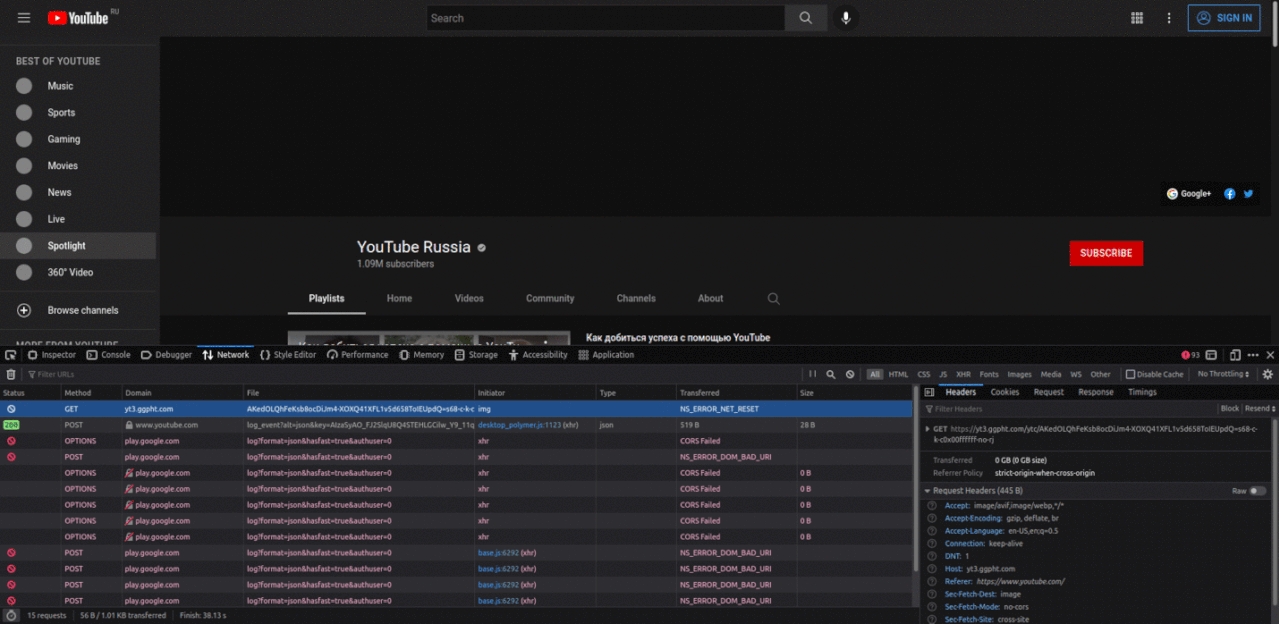1280x624 pixels.
Task: Focus the YouTube Search input field
Action: tap(606, 18)
